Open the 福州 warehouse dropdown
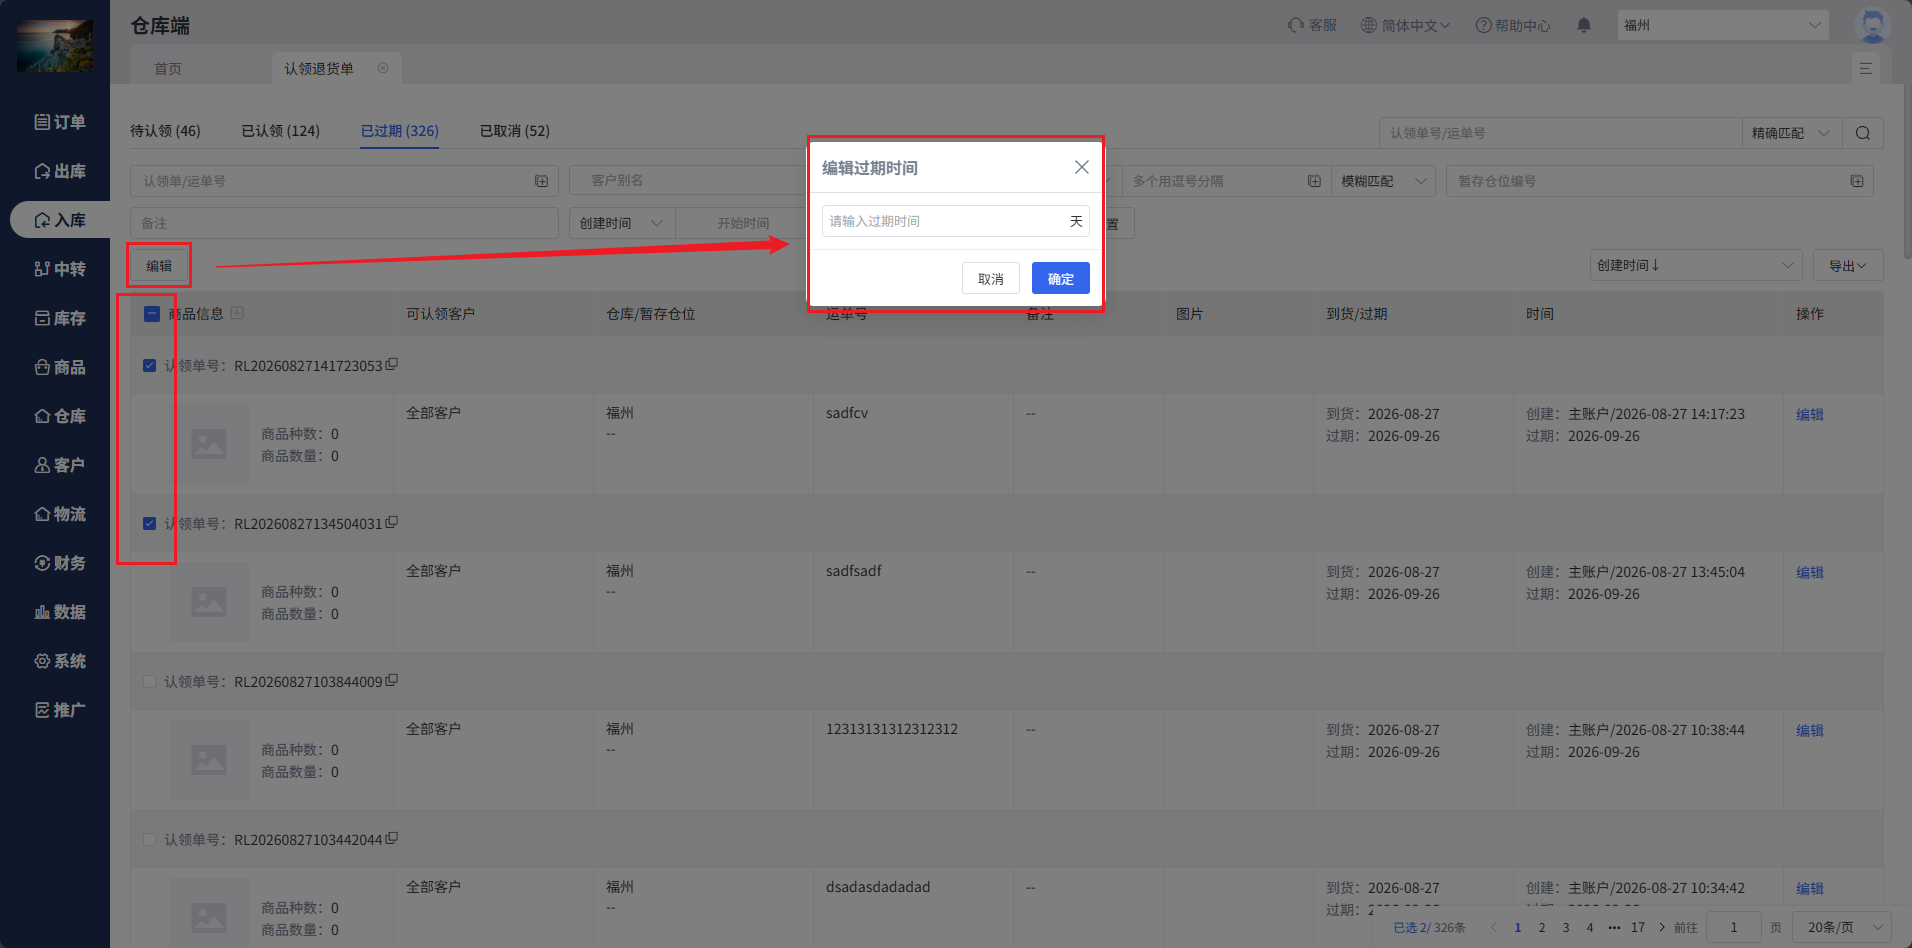Screen dimensions: 1912x948 click(x=1723, y=25)
